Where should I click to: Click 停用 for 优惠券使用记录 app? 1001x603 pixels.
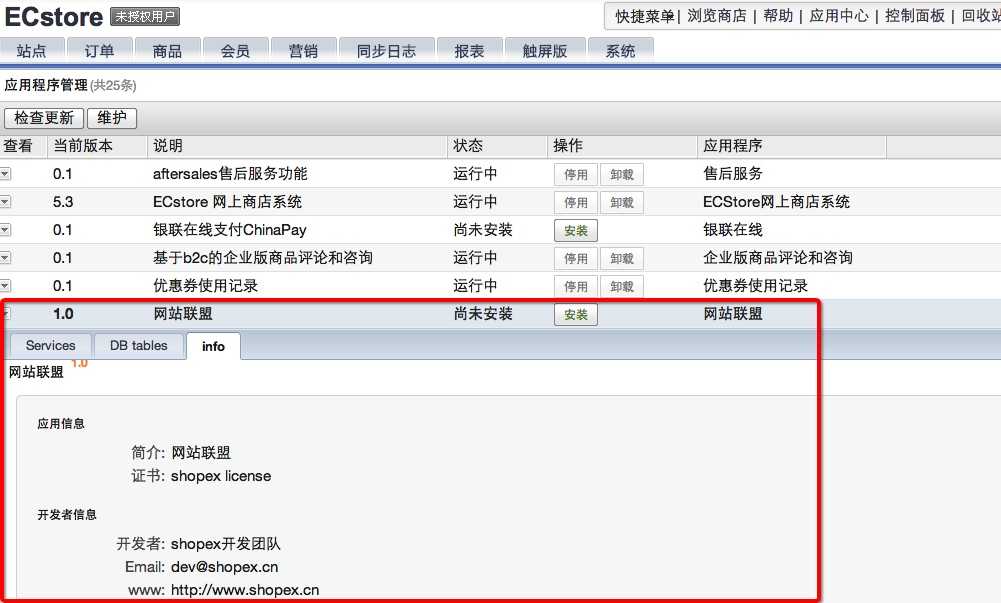click(576, 287)
